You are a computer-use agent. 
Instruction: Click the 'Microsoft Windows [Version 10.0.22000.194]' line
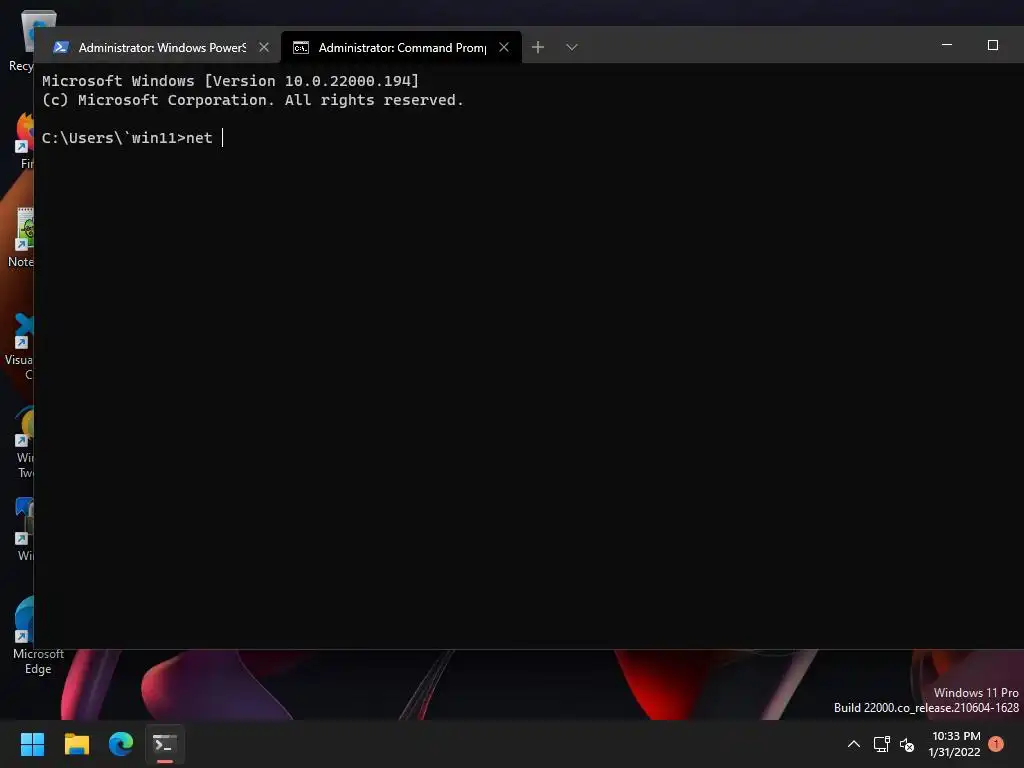(x=231, y=81)
